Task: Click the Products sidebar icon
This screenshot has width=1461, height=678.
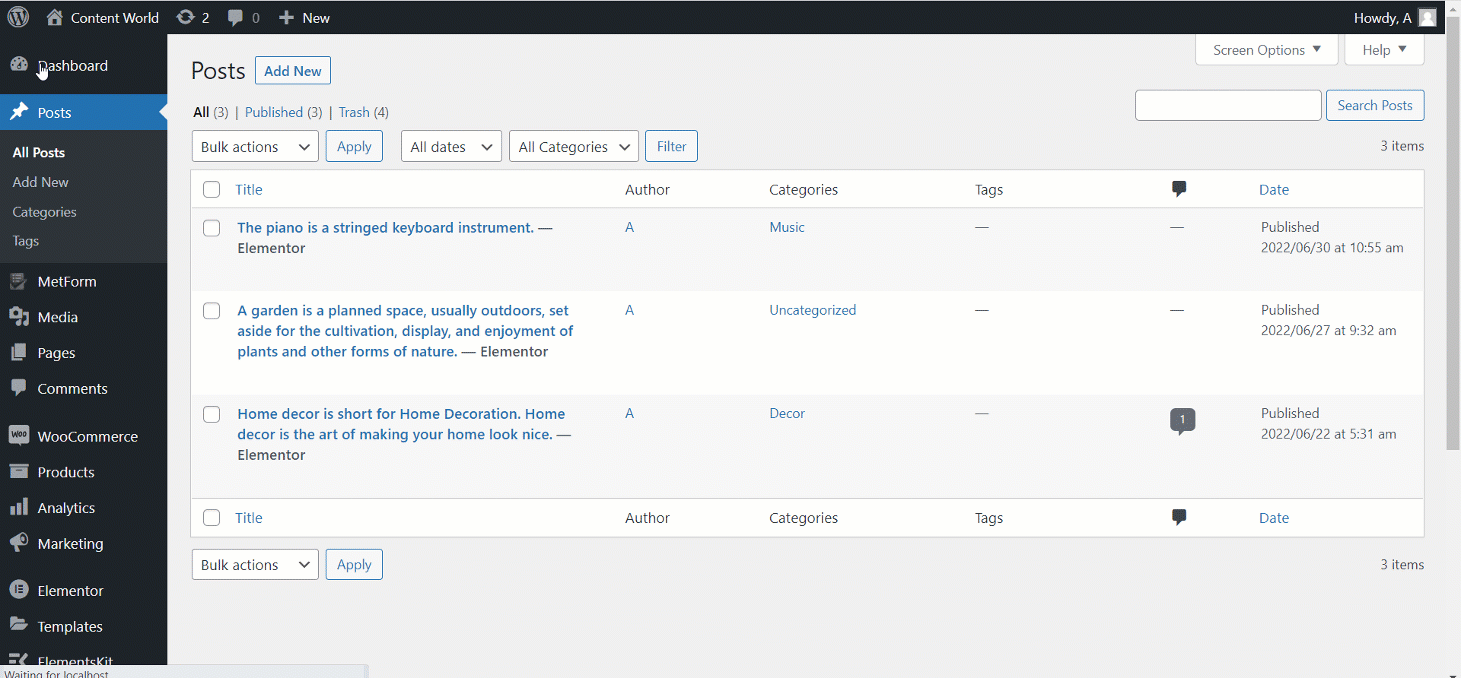Action: click(19, 472)
